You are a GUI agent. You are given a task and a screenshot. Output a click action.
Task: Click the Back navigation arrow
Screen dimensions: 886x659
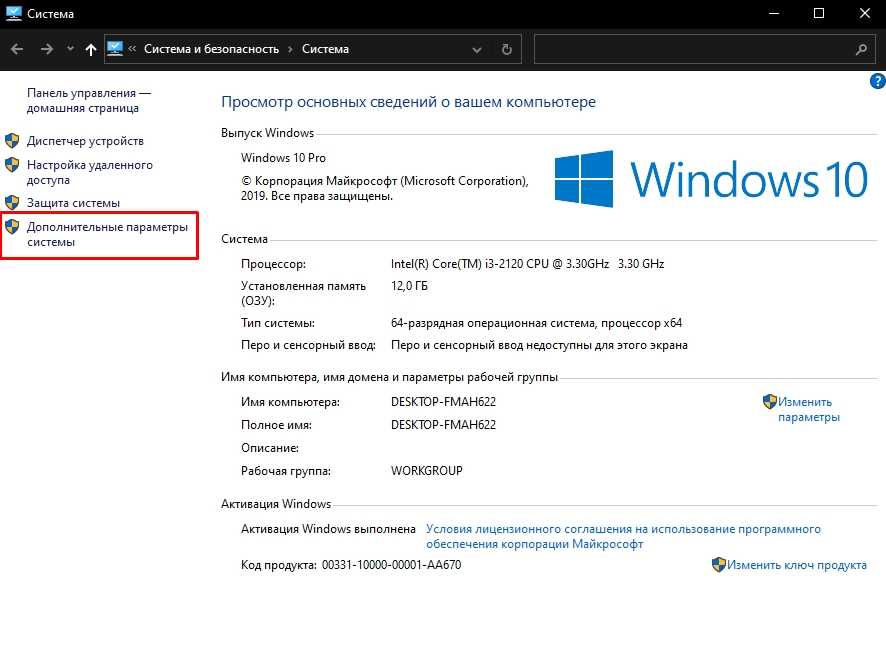point(17,49)
